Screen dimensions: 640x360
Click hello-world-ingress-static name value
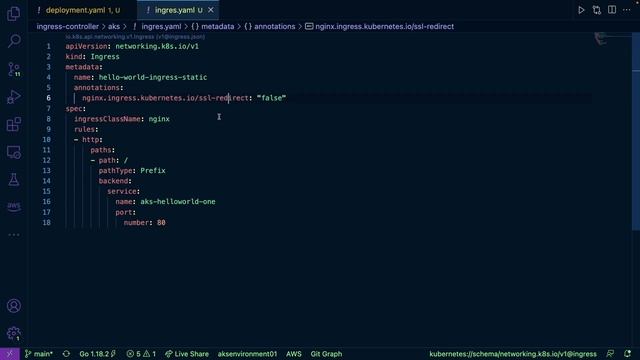153,77
